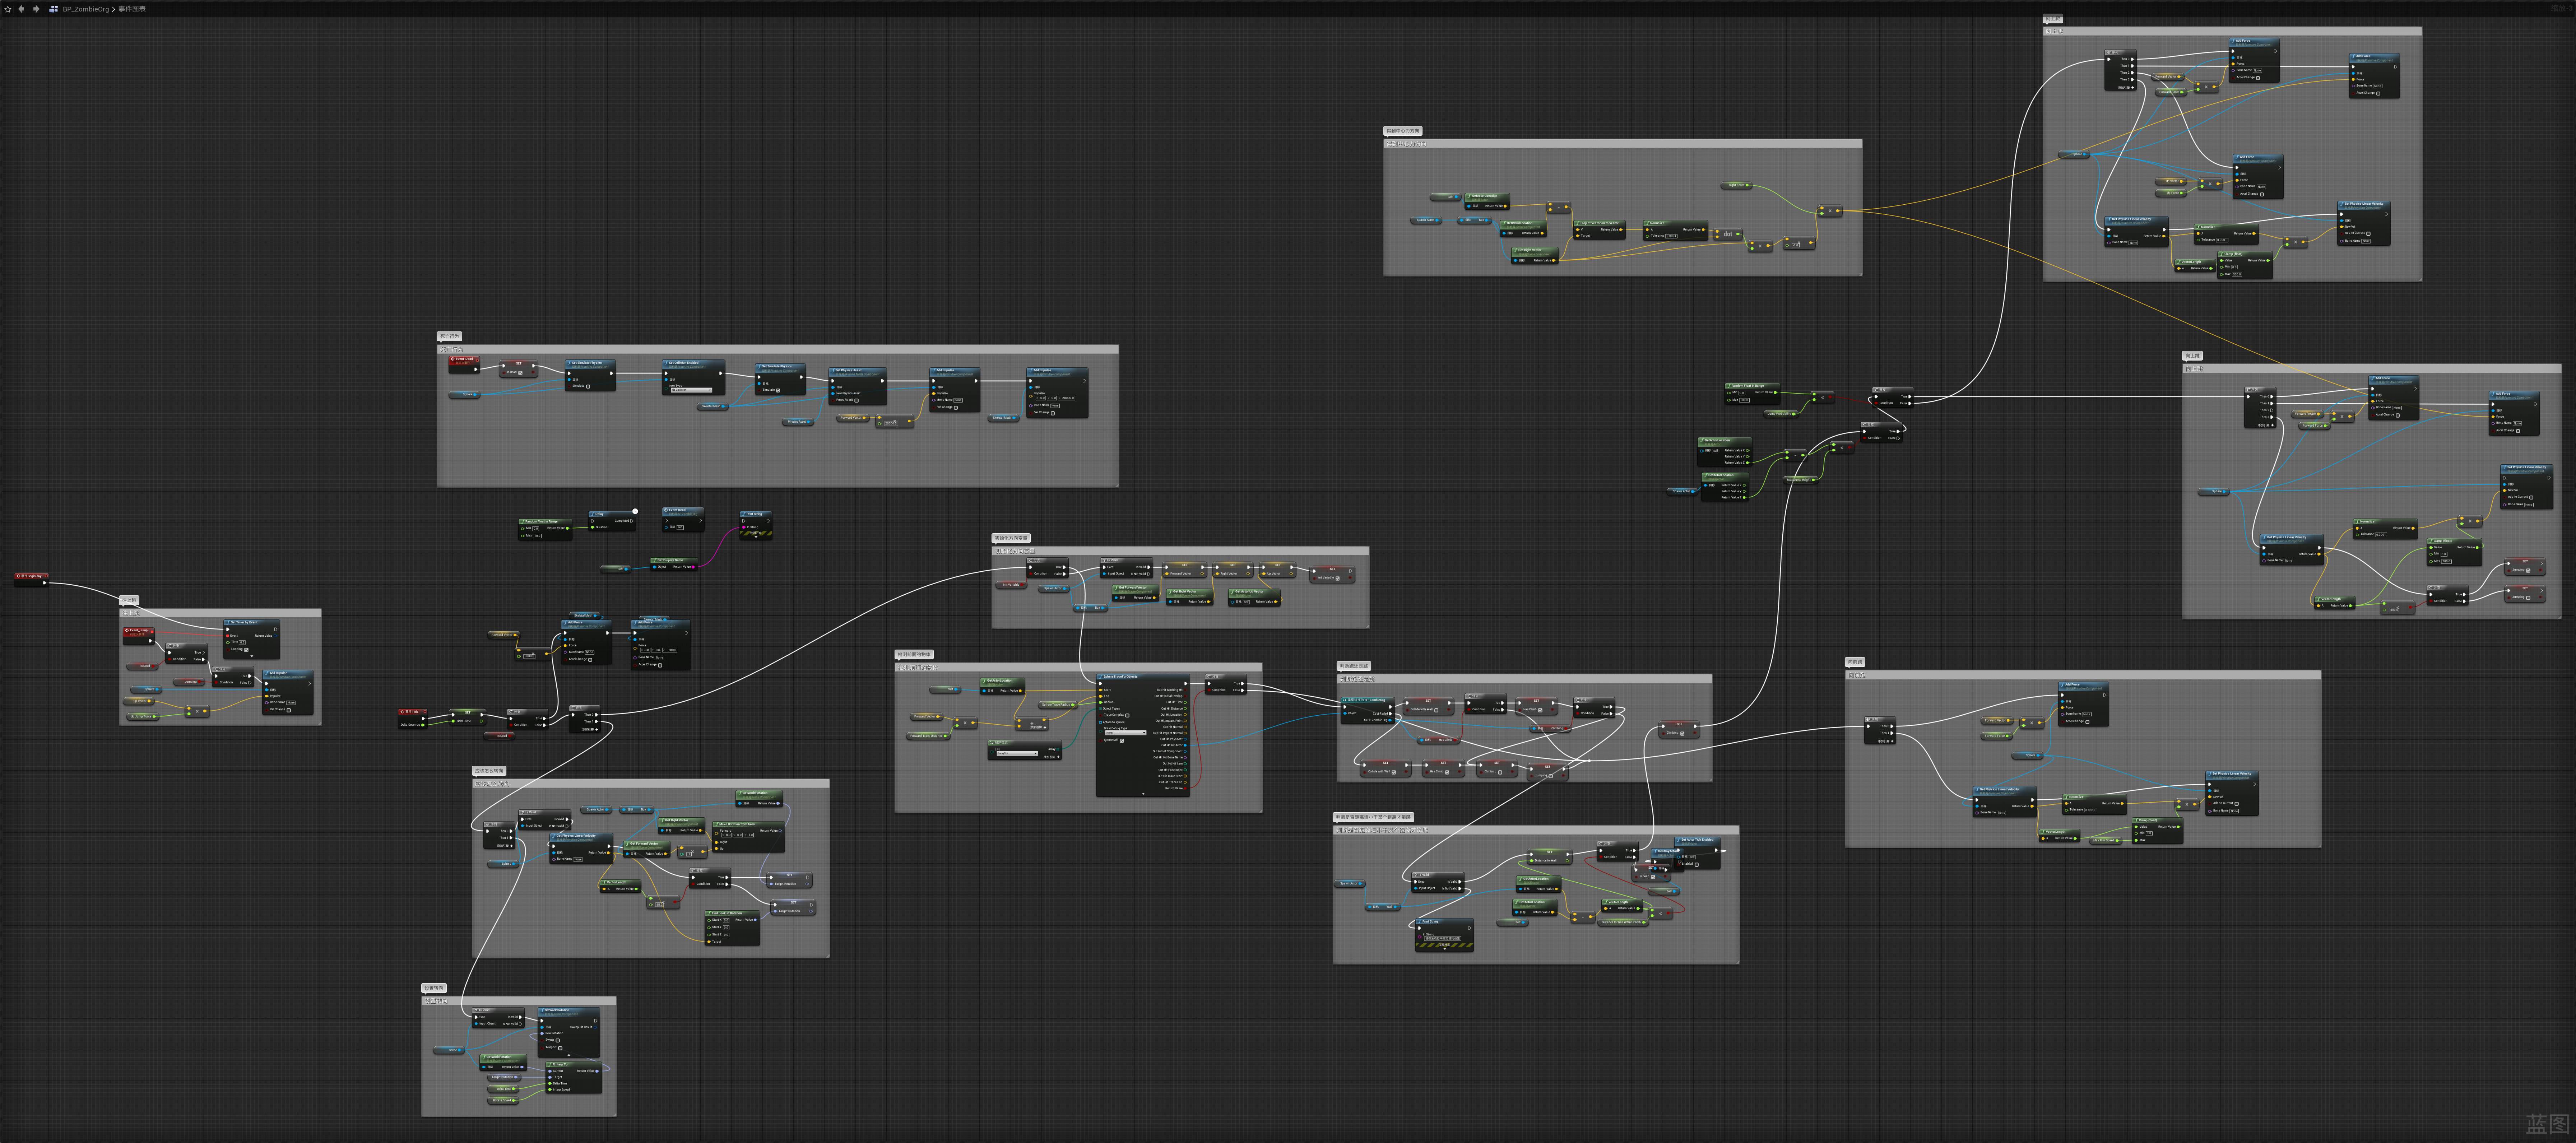Open the Draw Debug Type dropdown
Viewport: 2576px width, 1143px height.
[x=1126, y=733]
